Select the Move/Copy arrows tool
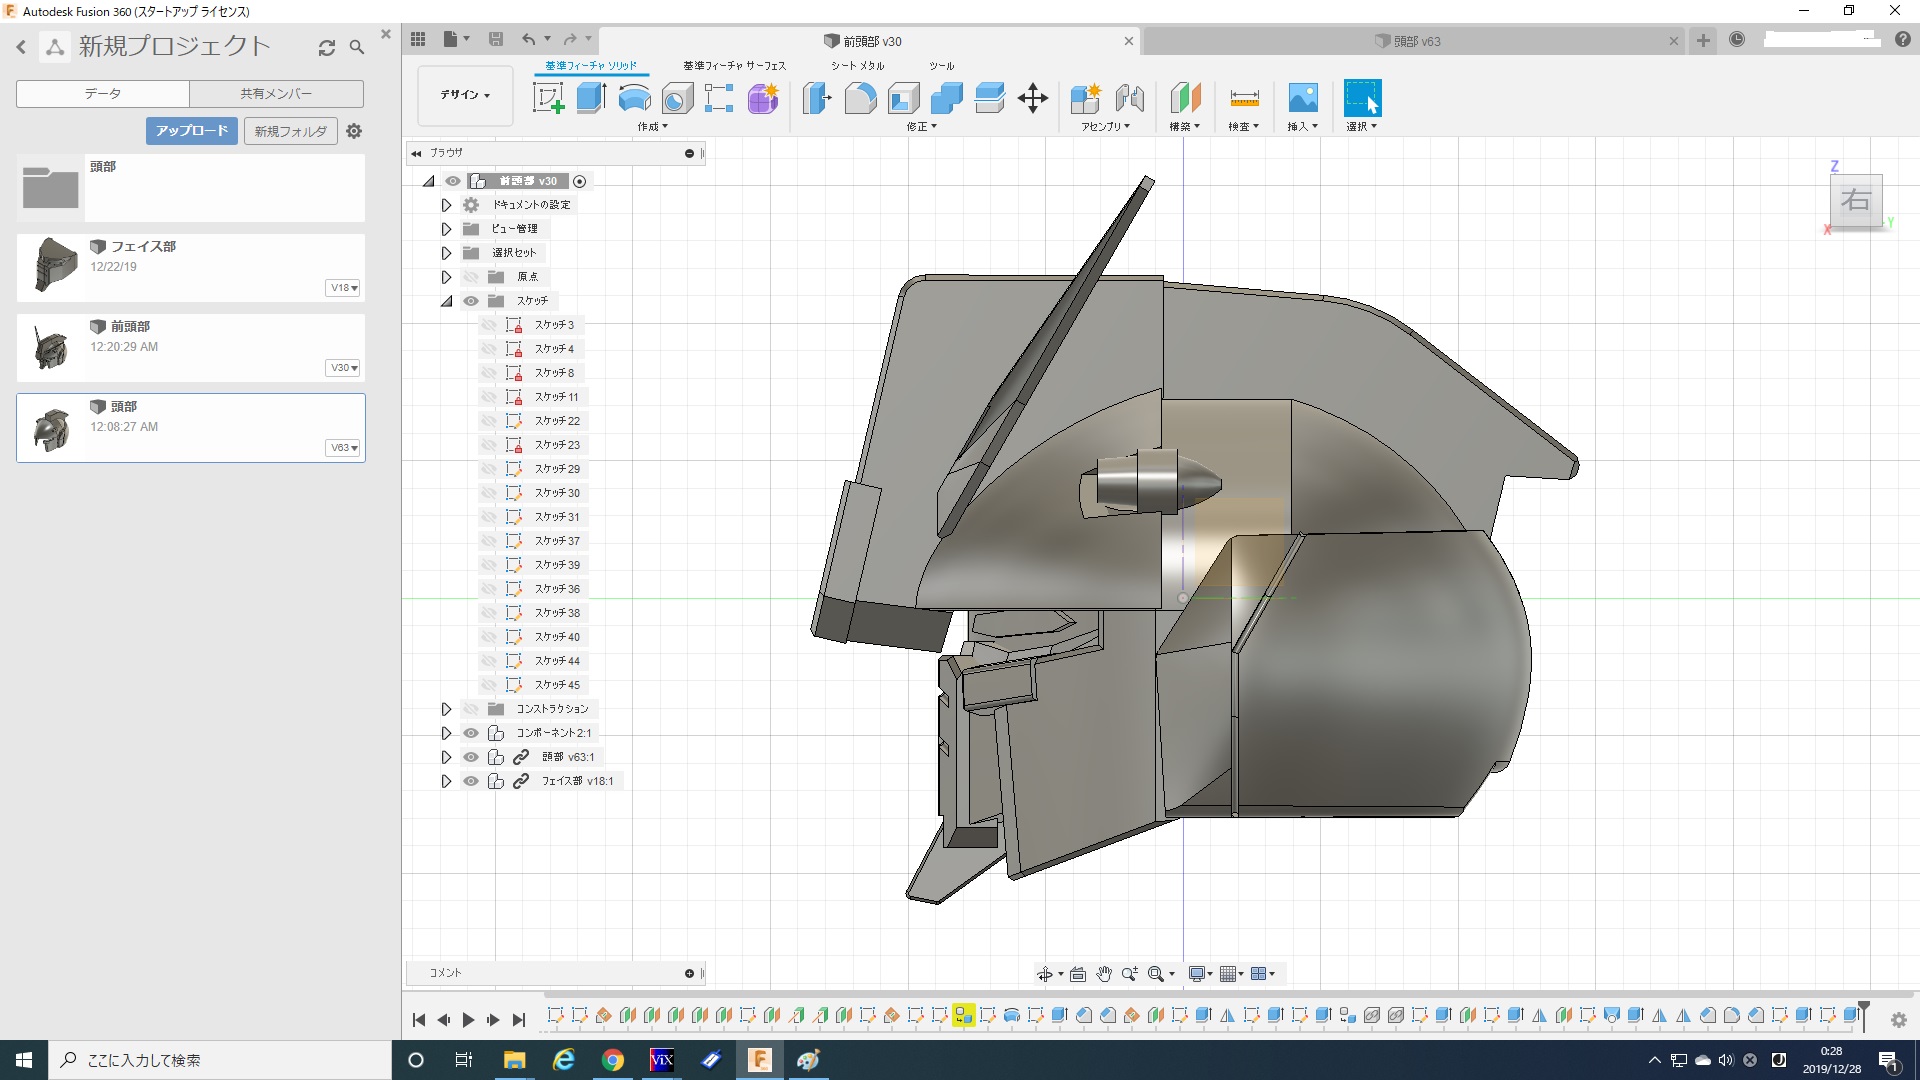The image size is (1920, 1080). point(1032,98)
